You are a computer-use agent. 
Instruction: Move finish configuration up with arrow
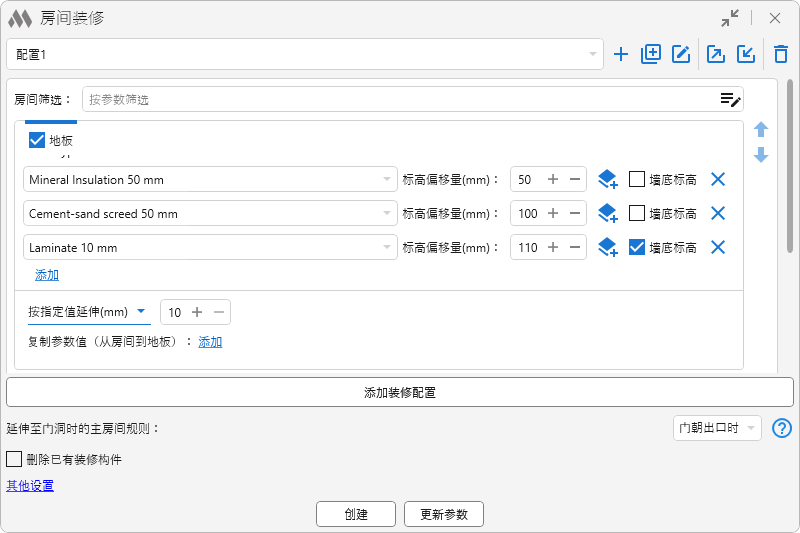(x=761, y=130)
